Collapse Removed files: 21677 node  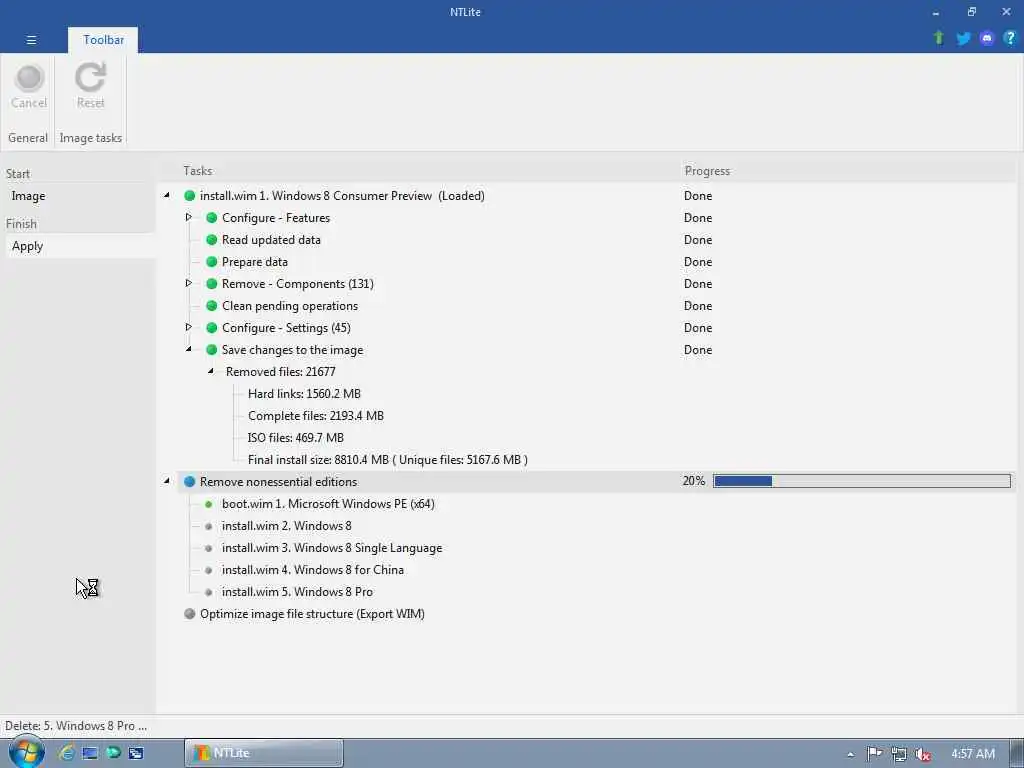(211, 371)
